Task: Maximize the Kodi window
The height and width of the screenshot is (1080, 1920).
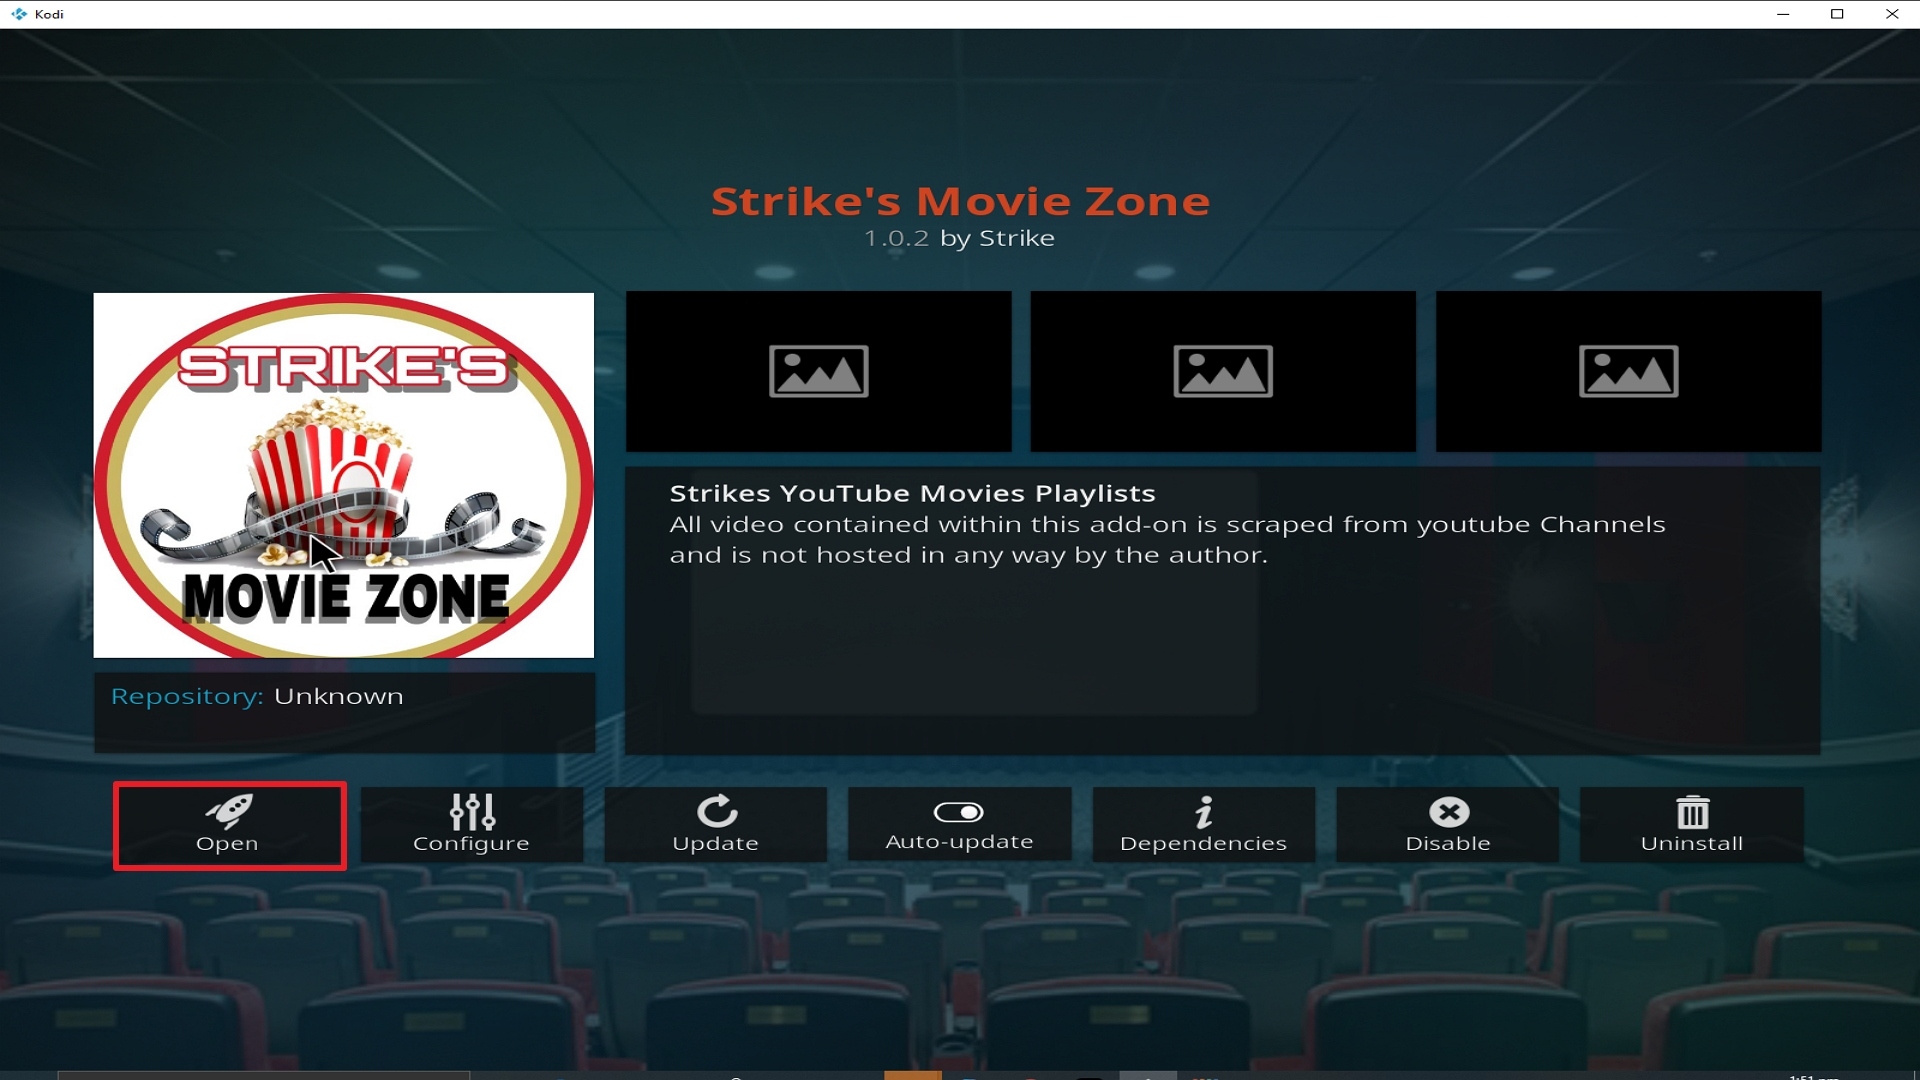Action: (1837, 14)
